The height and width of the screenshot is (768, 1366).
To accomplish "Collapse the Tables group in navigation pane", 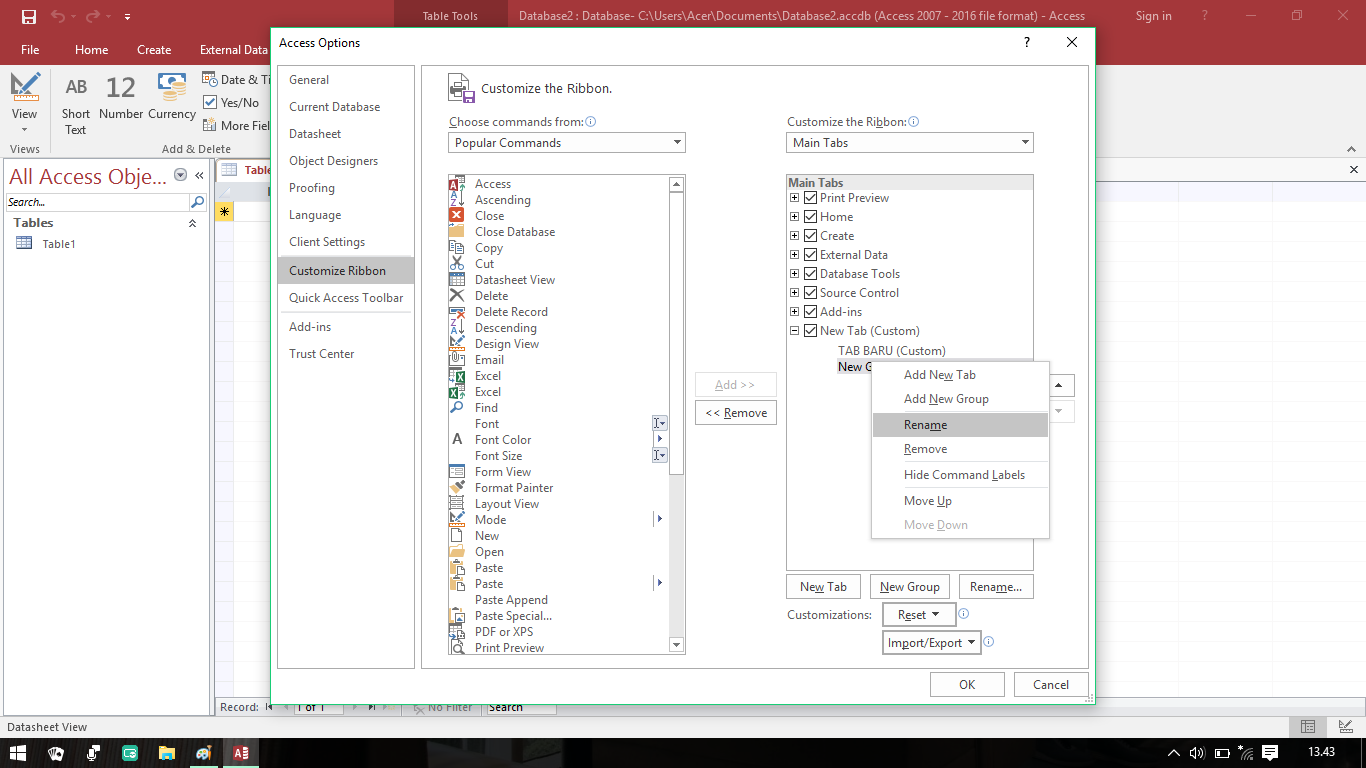I will pyautogui.click(x=192, y=223).
